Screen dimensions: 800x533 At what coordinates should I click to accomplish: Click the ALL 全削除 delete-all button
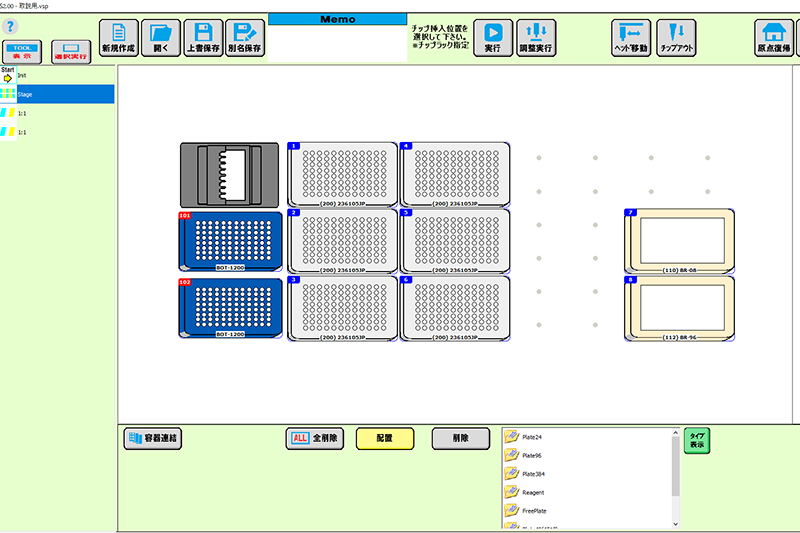tap(315, 438)
